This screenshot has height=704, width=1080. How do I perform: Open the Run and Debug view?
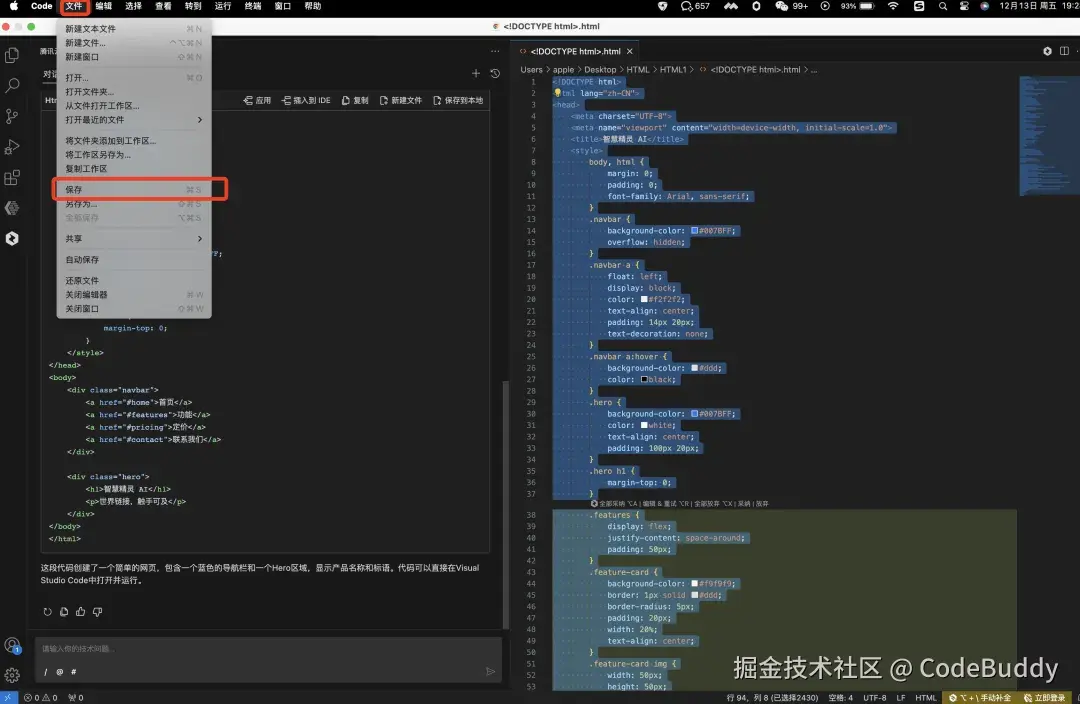tap(12, 147)
